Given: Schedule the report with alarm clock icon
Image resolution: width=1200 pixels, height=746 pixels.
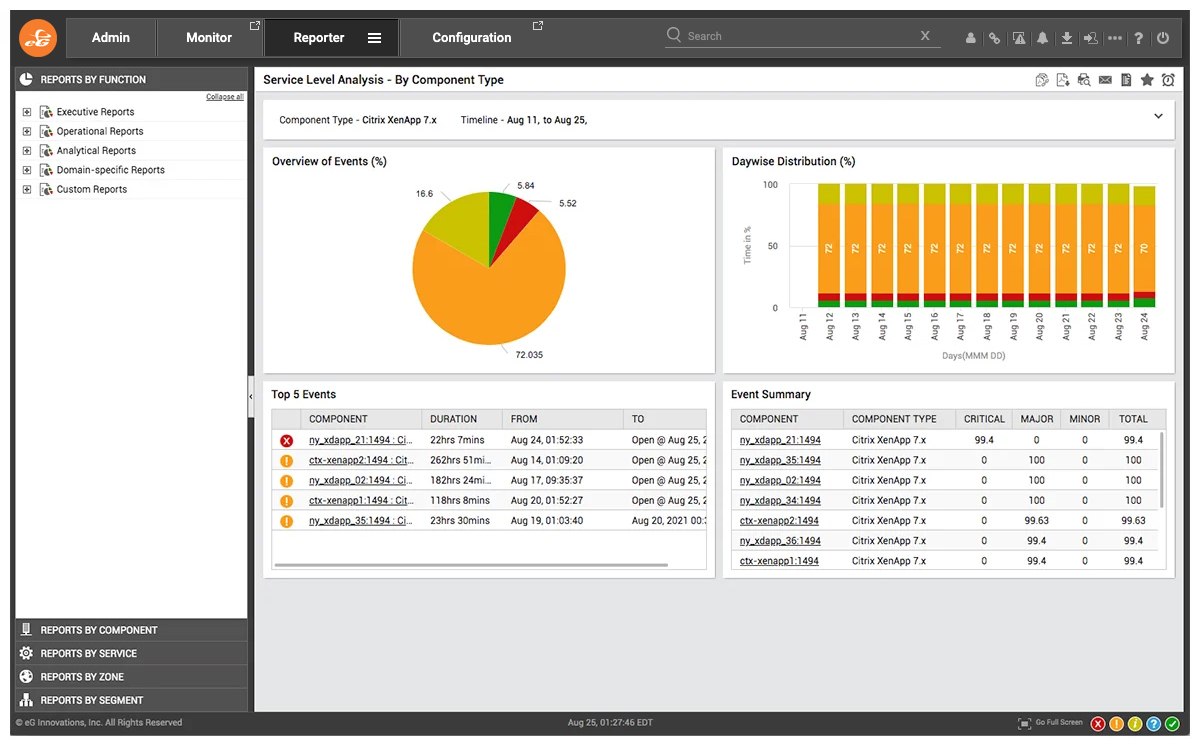Looking at the screenshot, I should (1168, 80).
